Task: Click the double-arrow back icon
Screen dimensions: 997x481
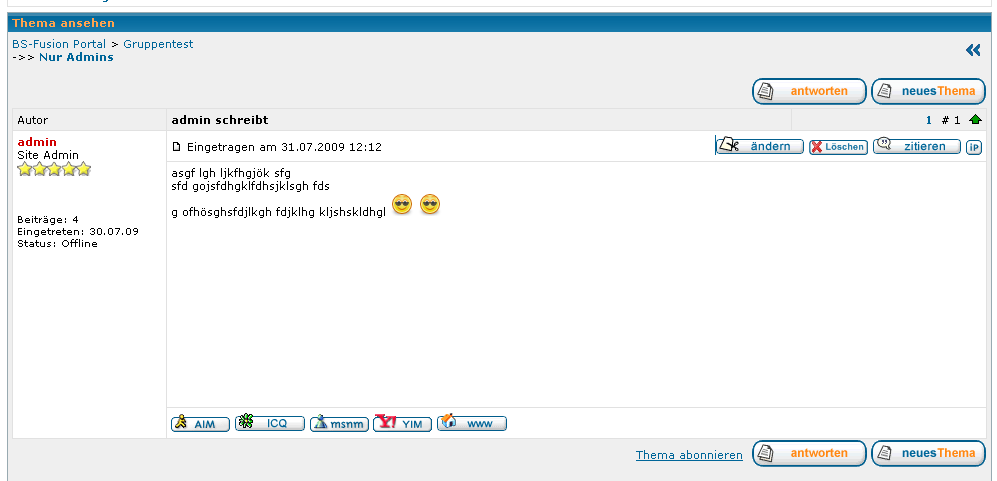Action: (x=973, y=50)
